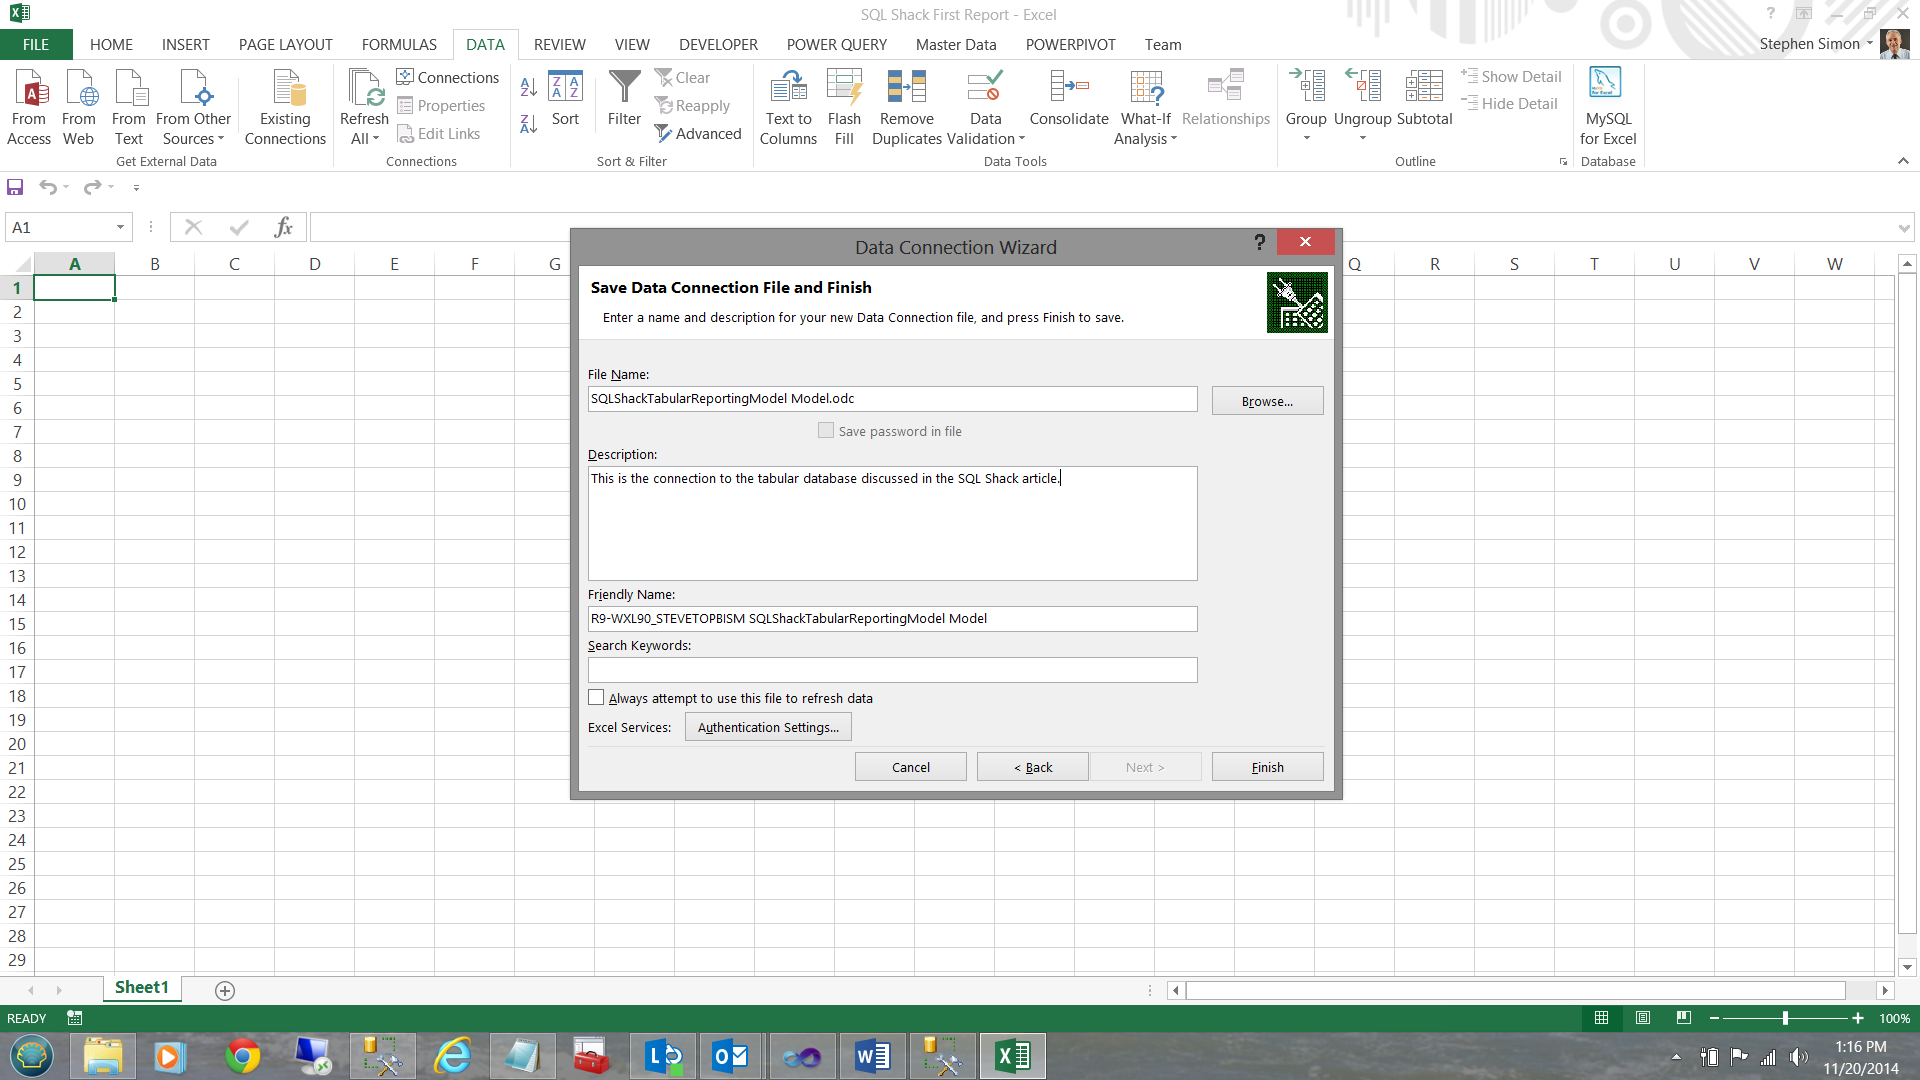Click Finish in the wizard
Screen dimensions: 1920x1080
(1267, 767)
